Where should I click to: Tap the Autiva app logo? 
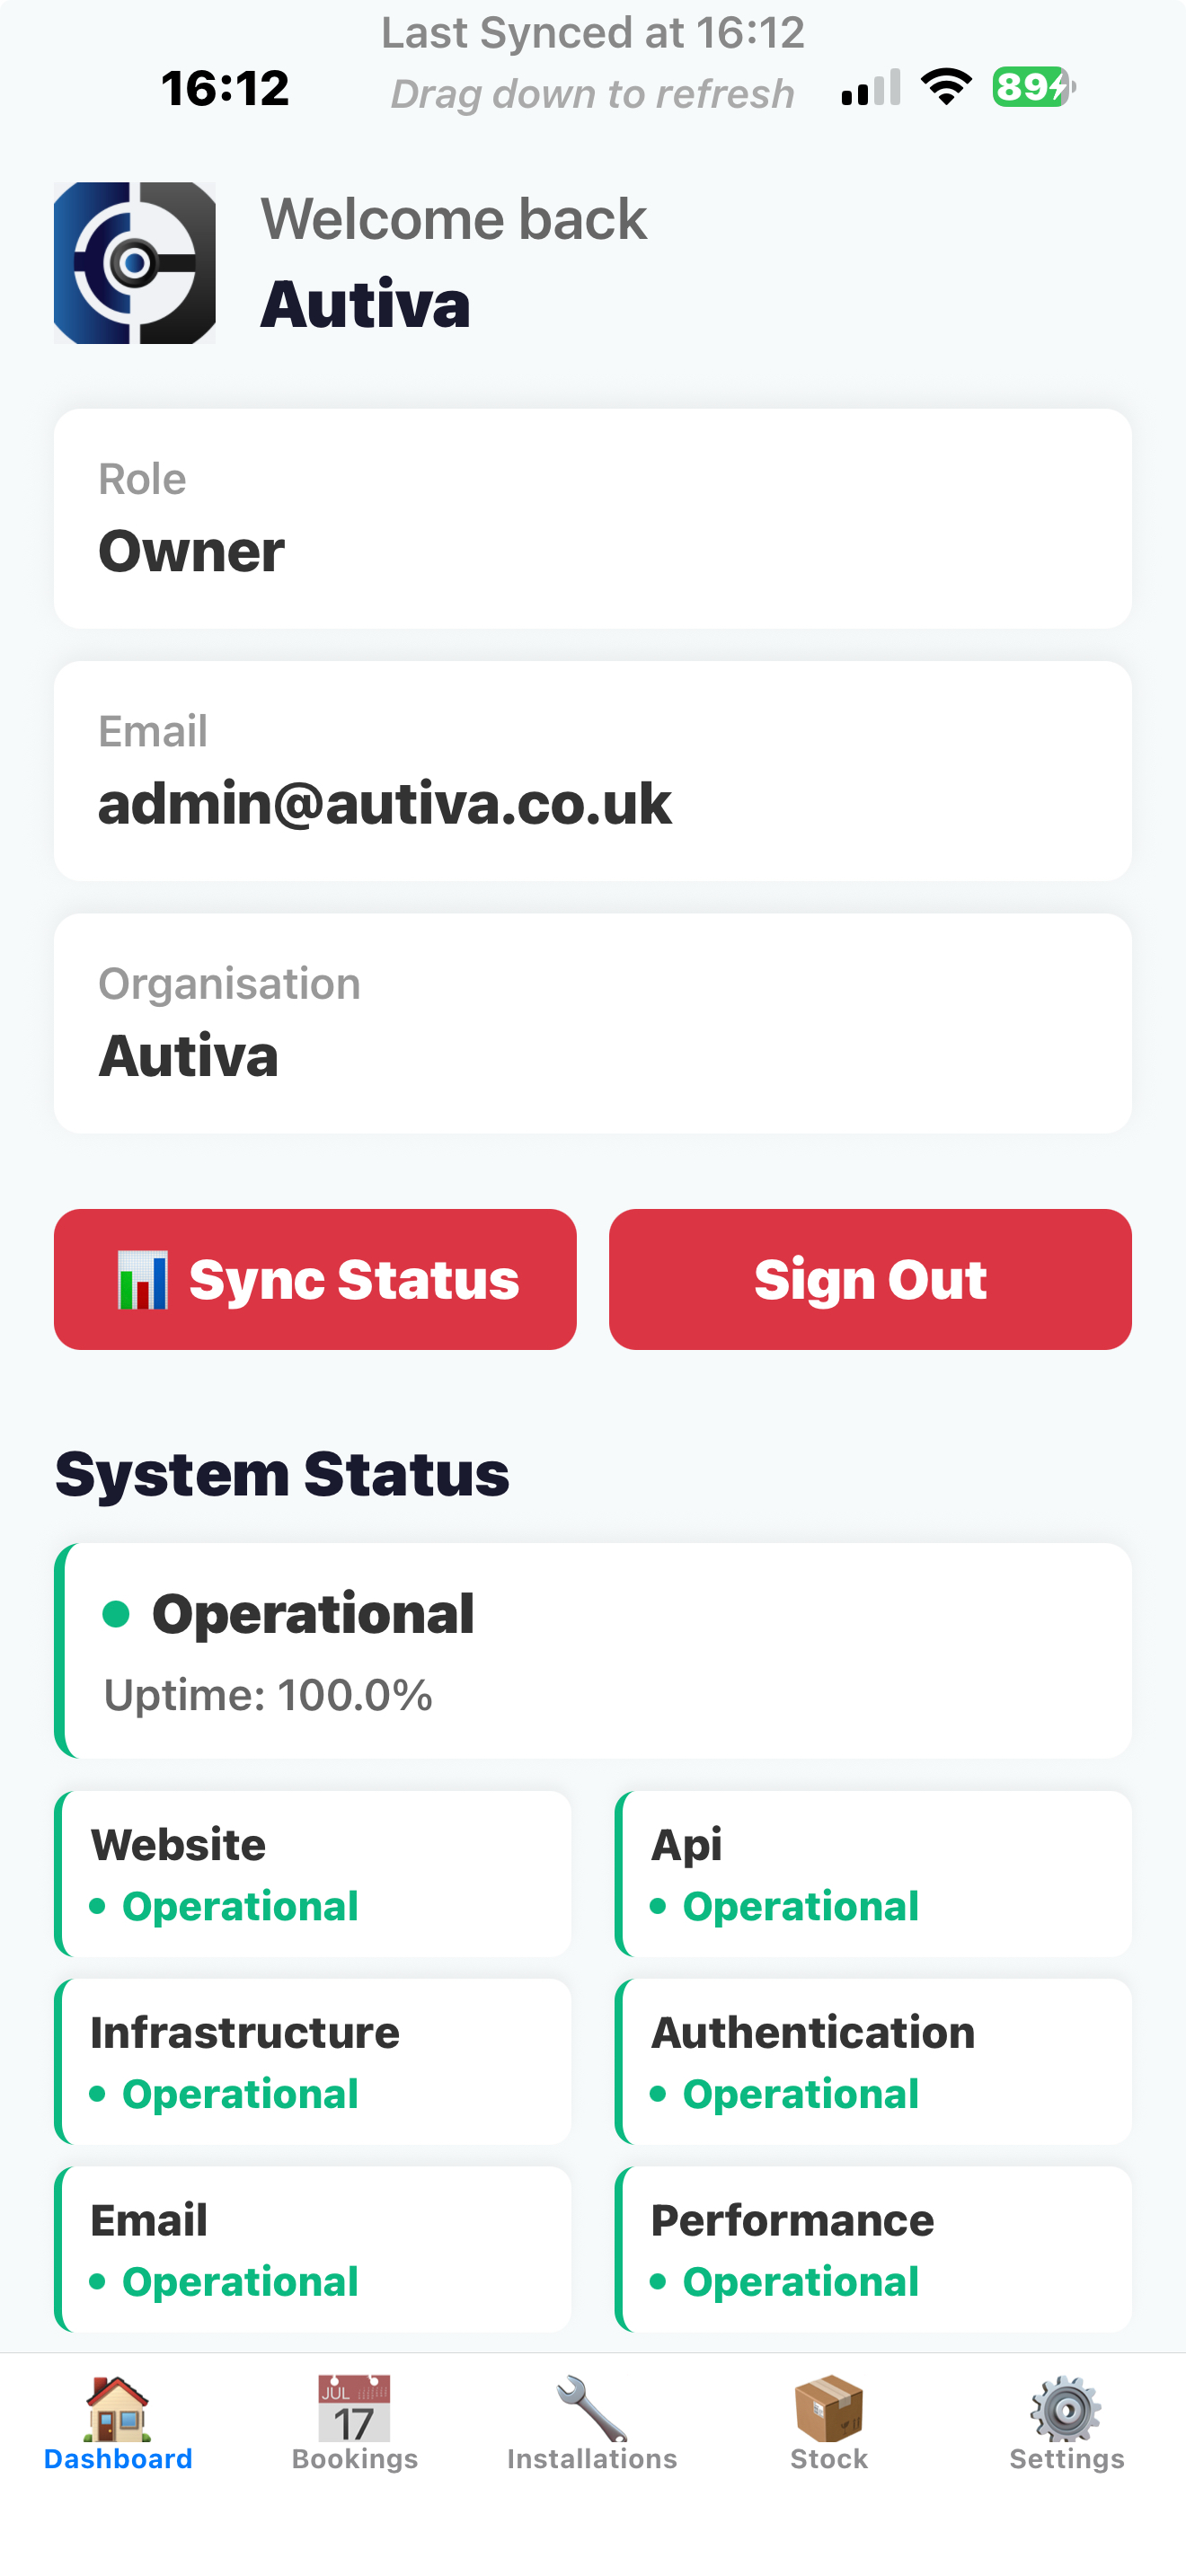135,263
